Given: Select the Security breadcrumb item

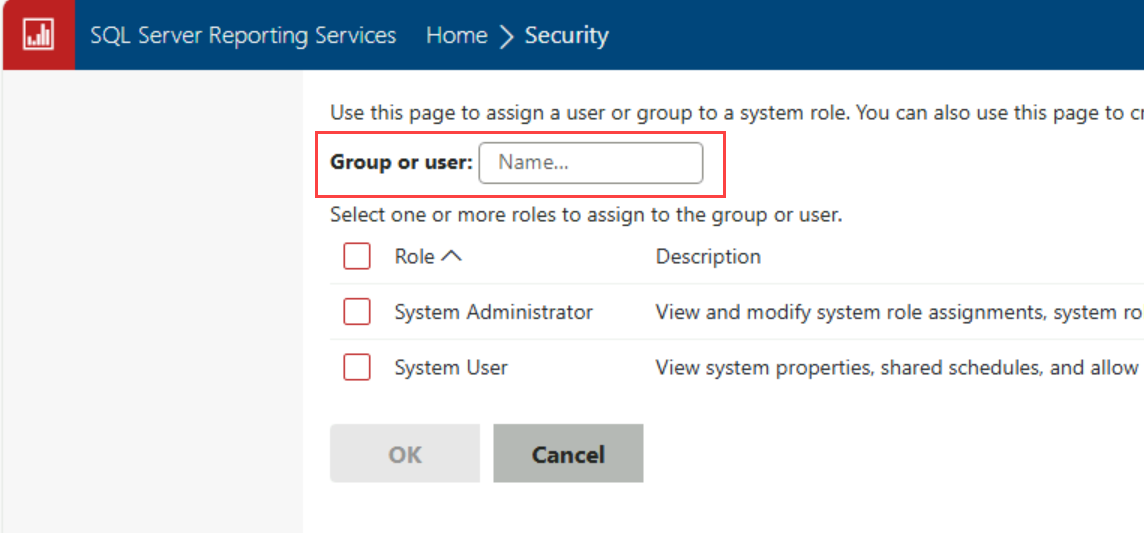Looking at the screenshot, I should click(x=567, y=35).
